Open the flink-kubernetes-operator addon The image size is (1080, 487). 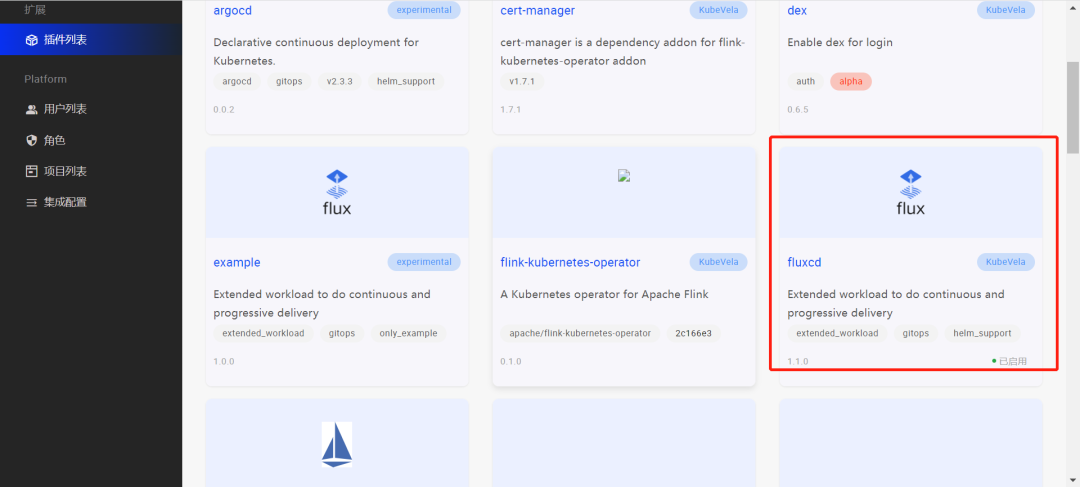570,262
